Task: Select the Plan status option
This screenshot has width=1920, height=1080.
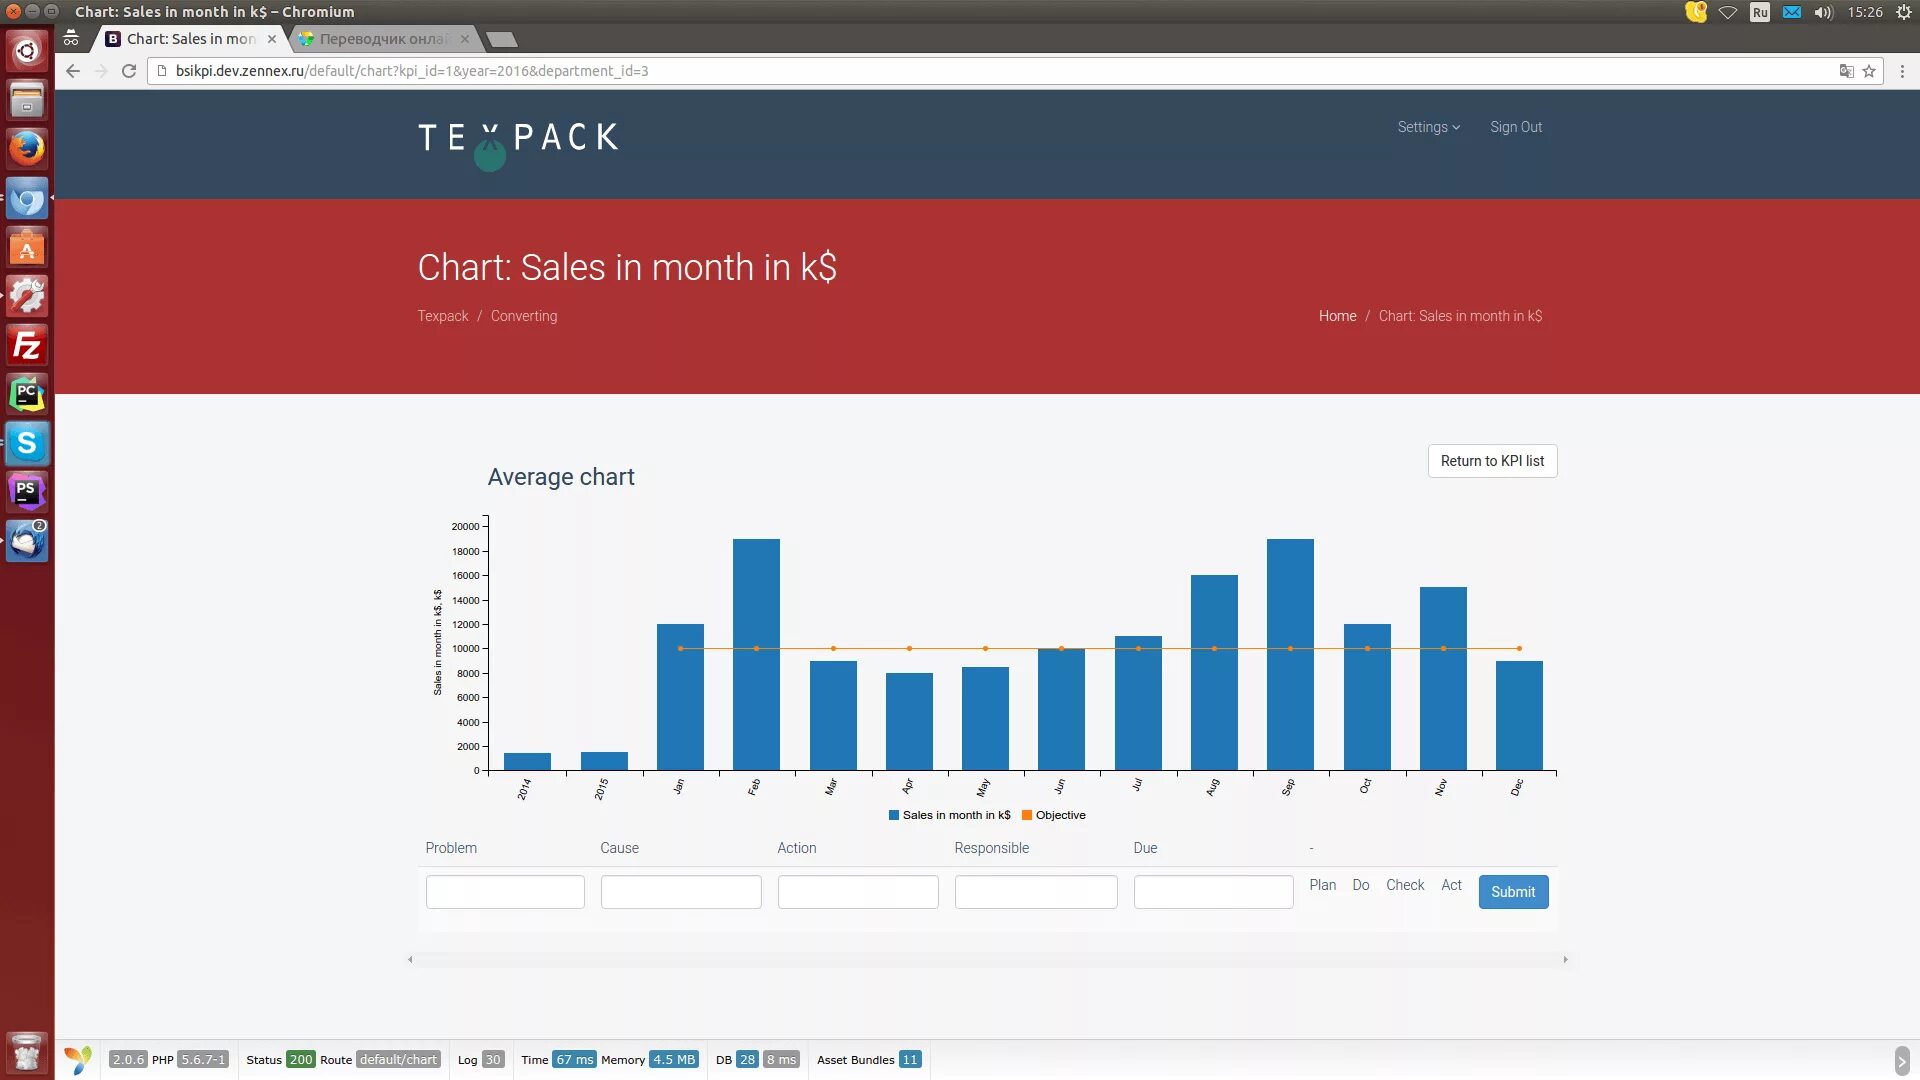Action: pyautogui.click(x=1322, y=885)
